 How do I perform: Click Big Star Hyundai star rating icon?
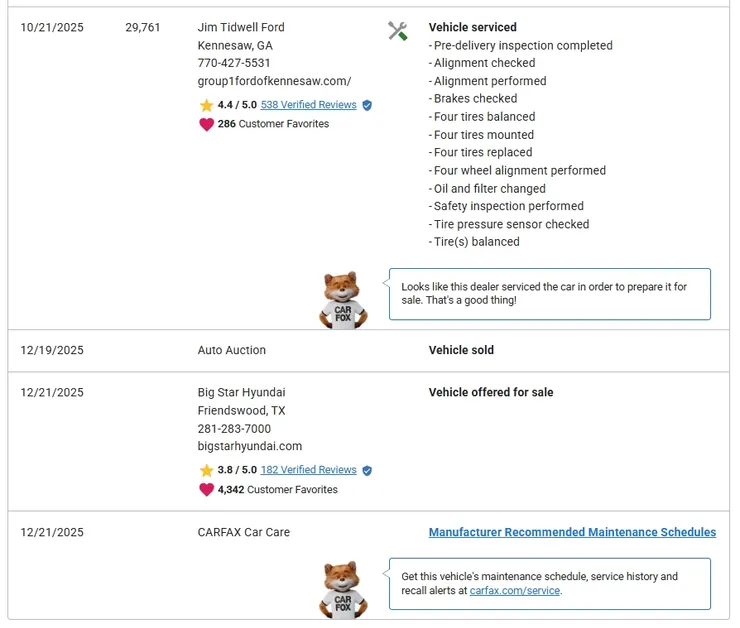[206, 470]
